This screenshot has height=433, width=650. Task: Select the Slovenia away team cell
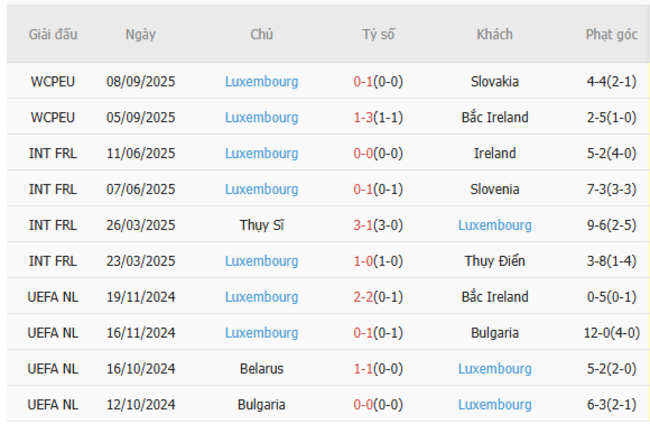(x=495, y=189)
